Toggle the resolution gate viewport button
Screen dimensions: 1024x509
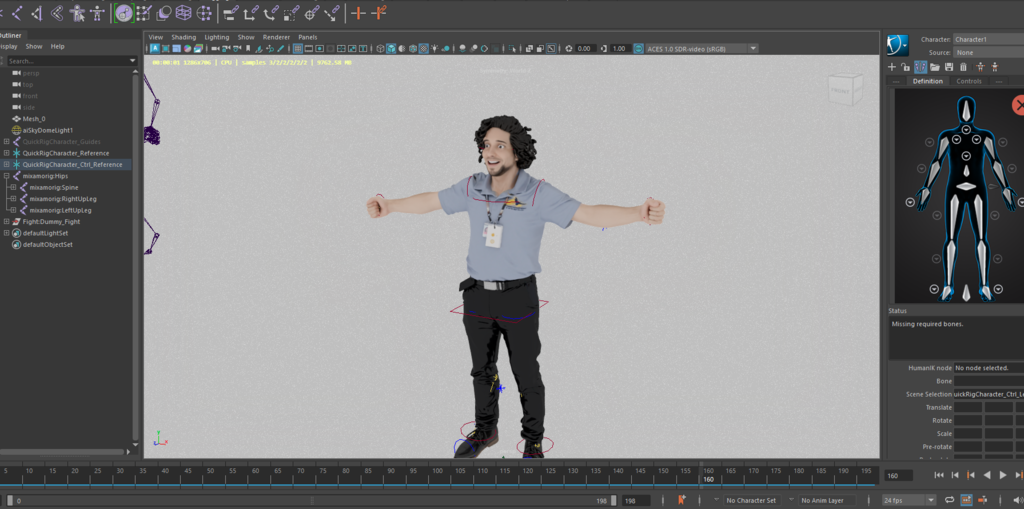[x=319, y=48]
